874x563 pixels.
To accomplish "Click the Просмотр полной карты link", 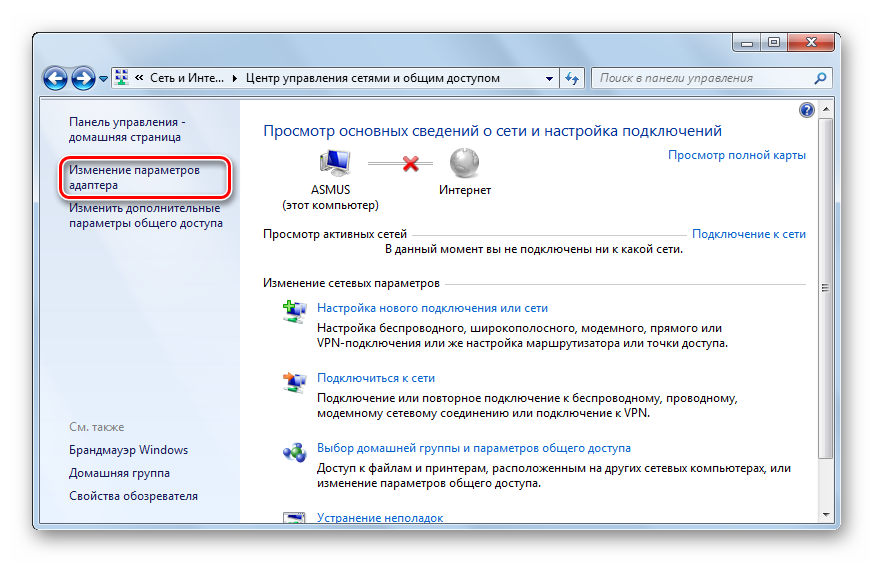I will (x=736, y=155).
